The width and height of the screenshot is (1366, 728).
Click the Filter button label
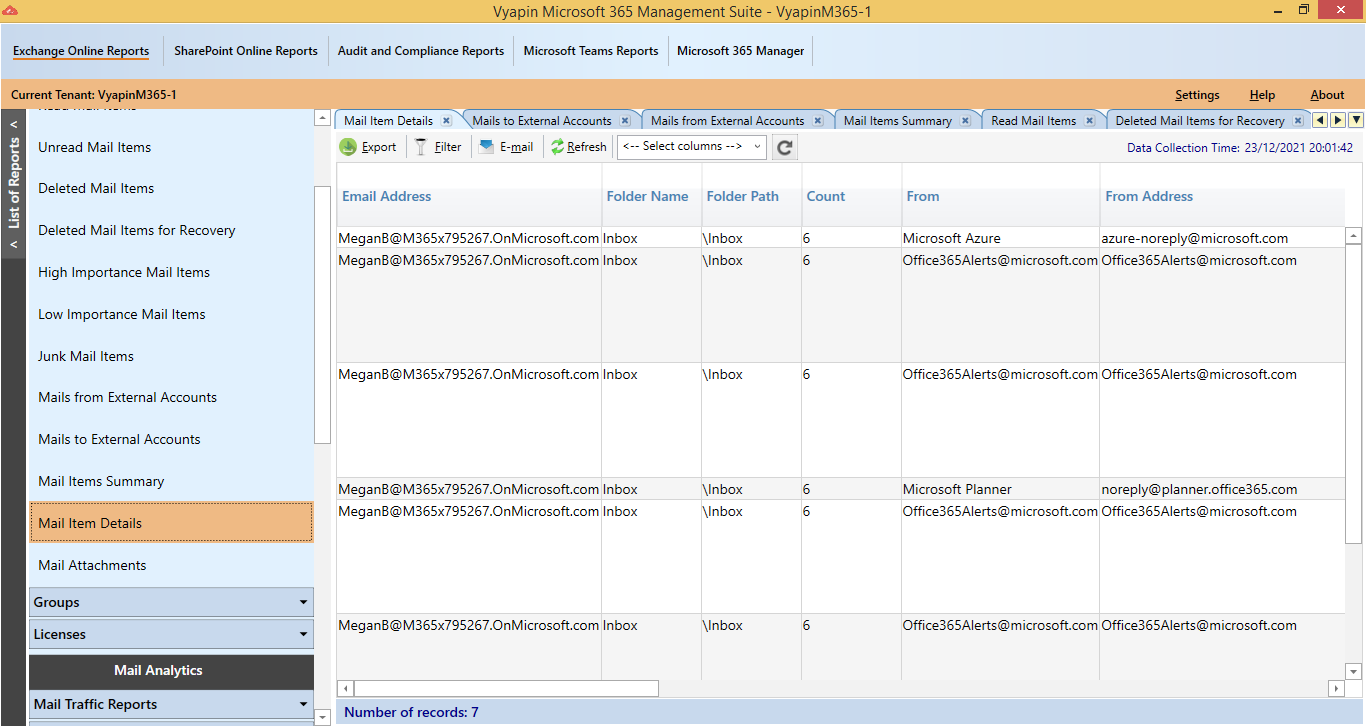pyautogui.click(x=448, y=147)
